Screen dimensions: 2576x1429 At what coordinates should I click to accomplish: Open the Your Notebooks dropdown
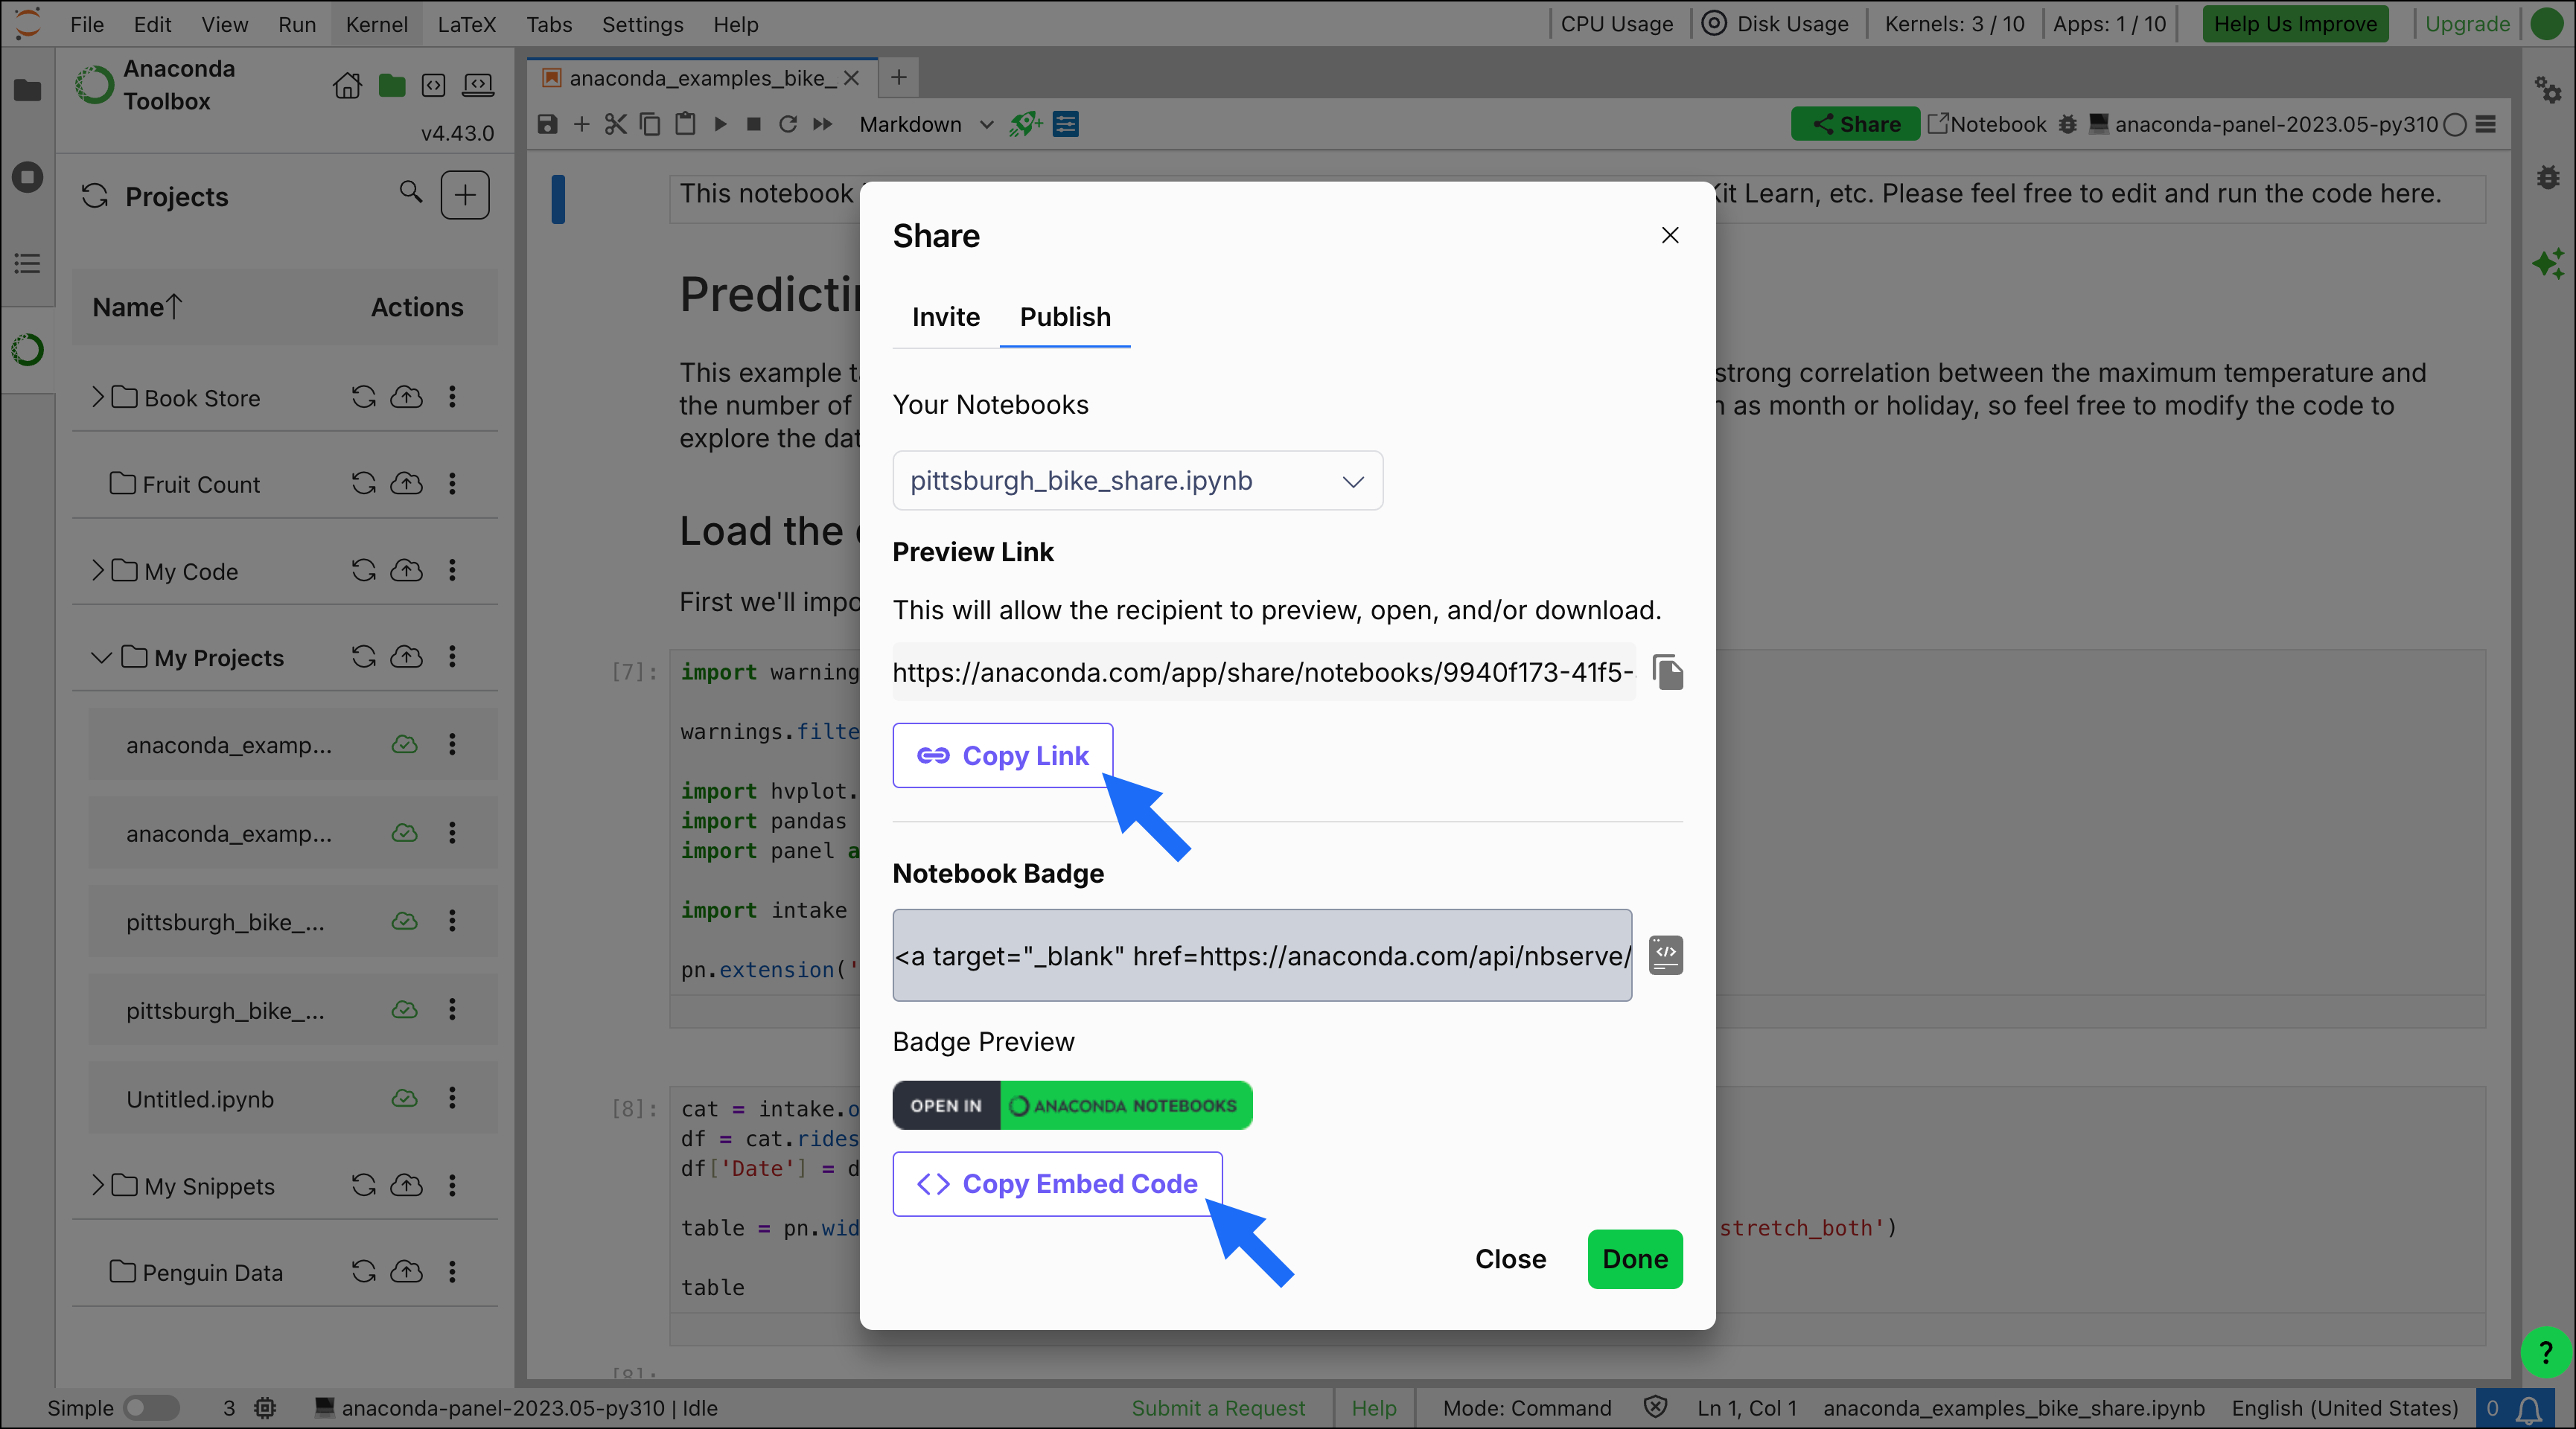click(x=1137, y=481)
